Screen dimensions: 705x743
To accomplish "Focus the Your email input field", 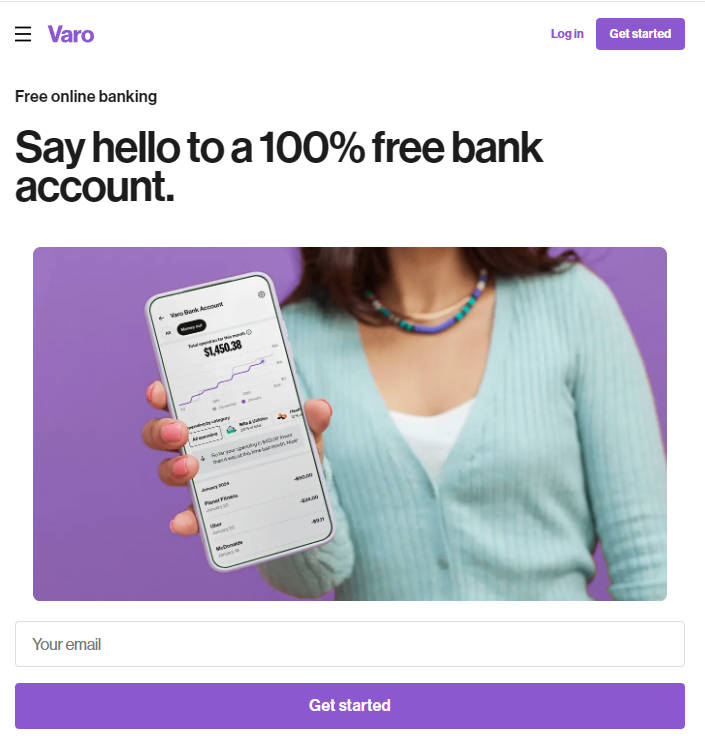I will (x=350, y=644).
